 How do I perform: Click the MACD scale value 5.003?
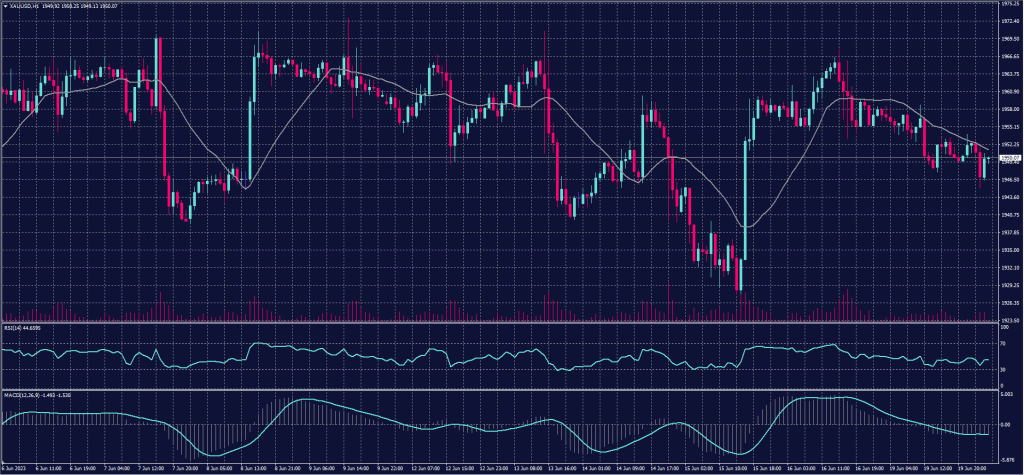1007,394
